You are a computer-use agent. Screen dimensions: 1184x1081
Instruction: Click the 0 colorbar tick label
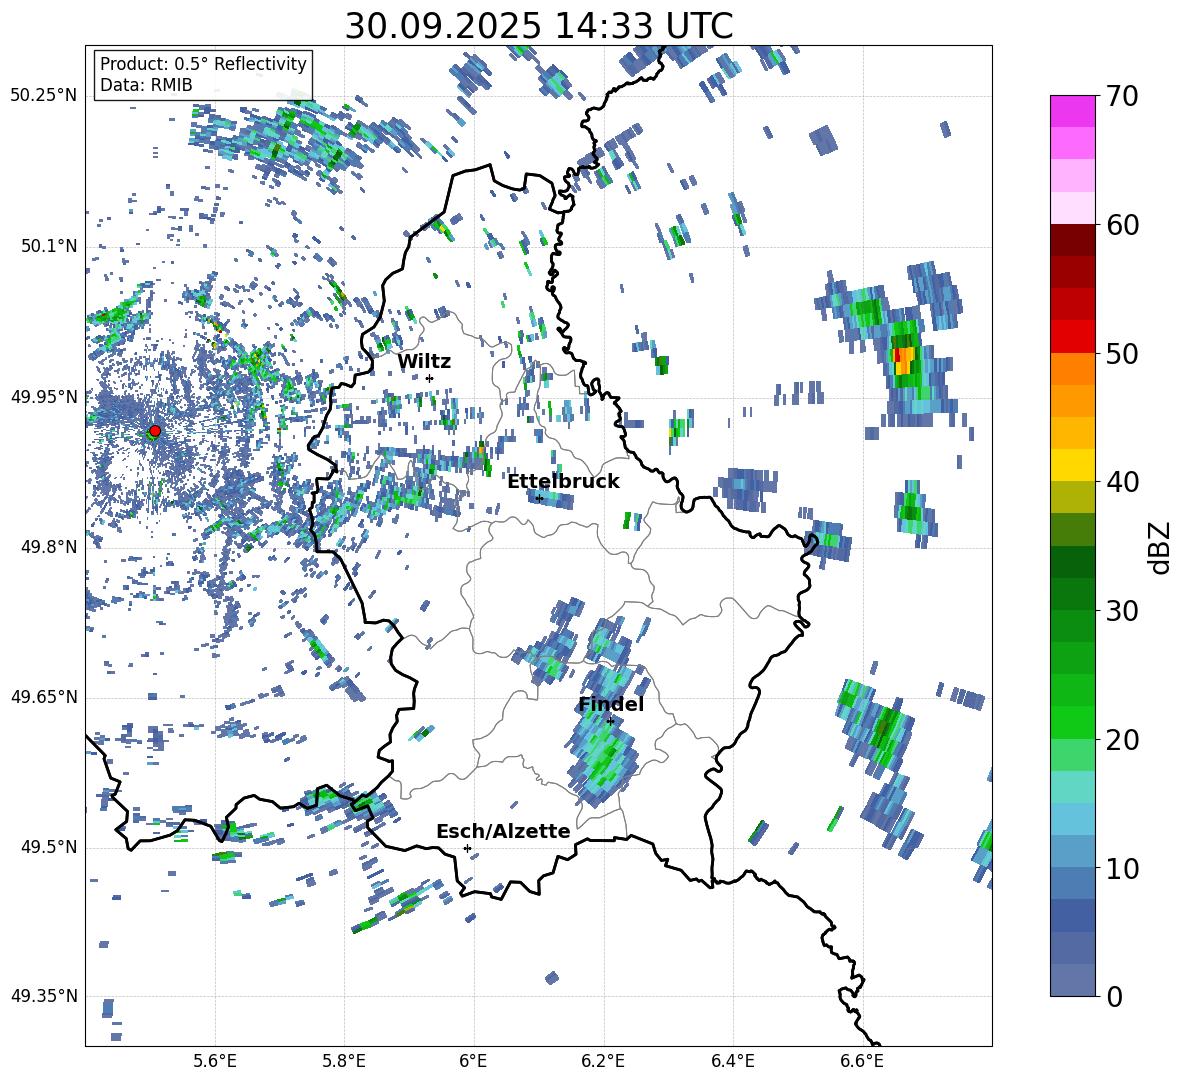point(1114,997)
